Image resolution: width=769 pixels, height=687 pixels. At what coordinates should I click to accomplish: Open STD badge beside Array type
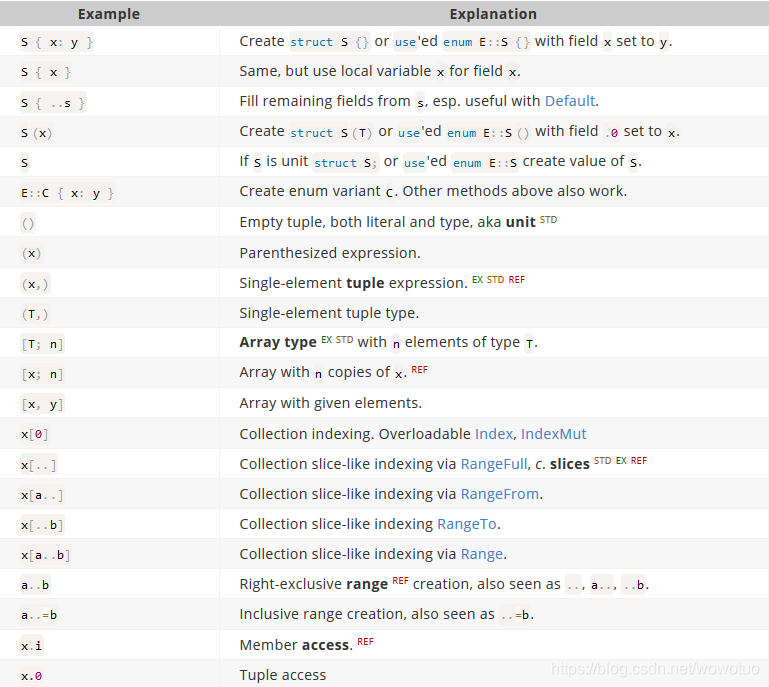point(344,339)
